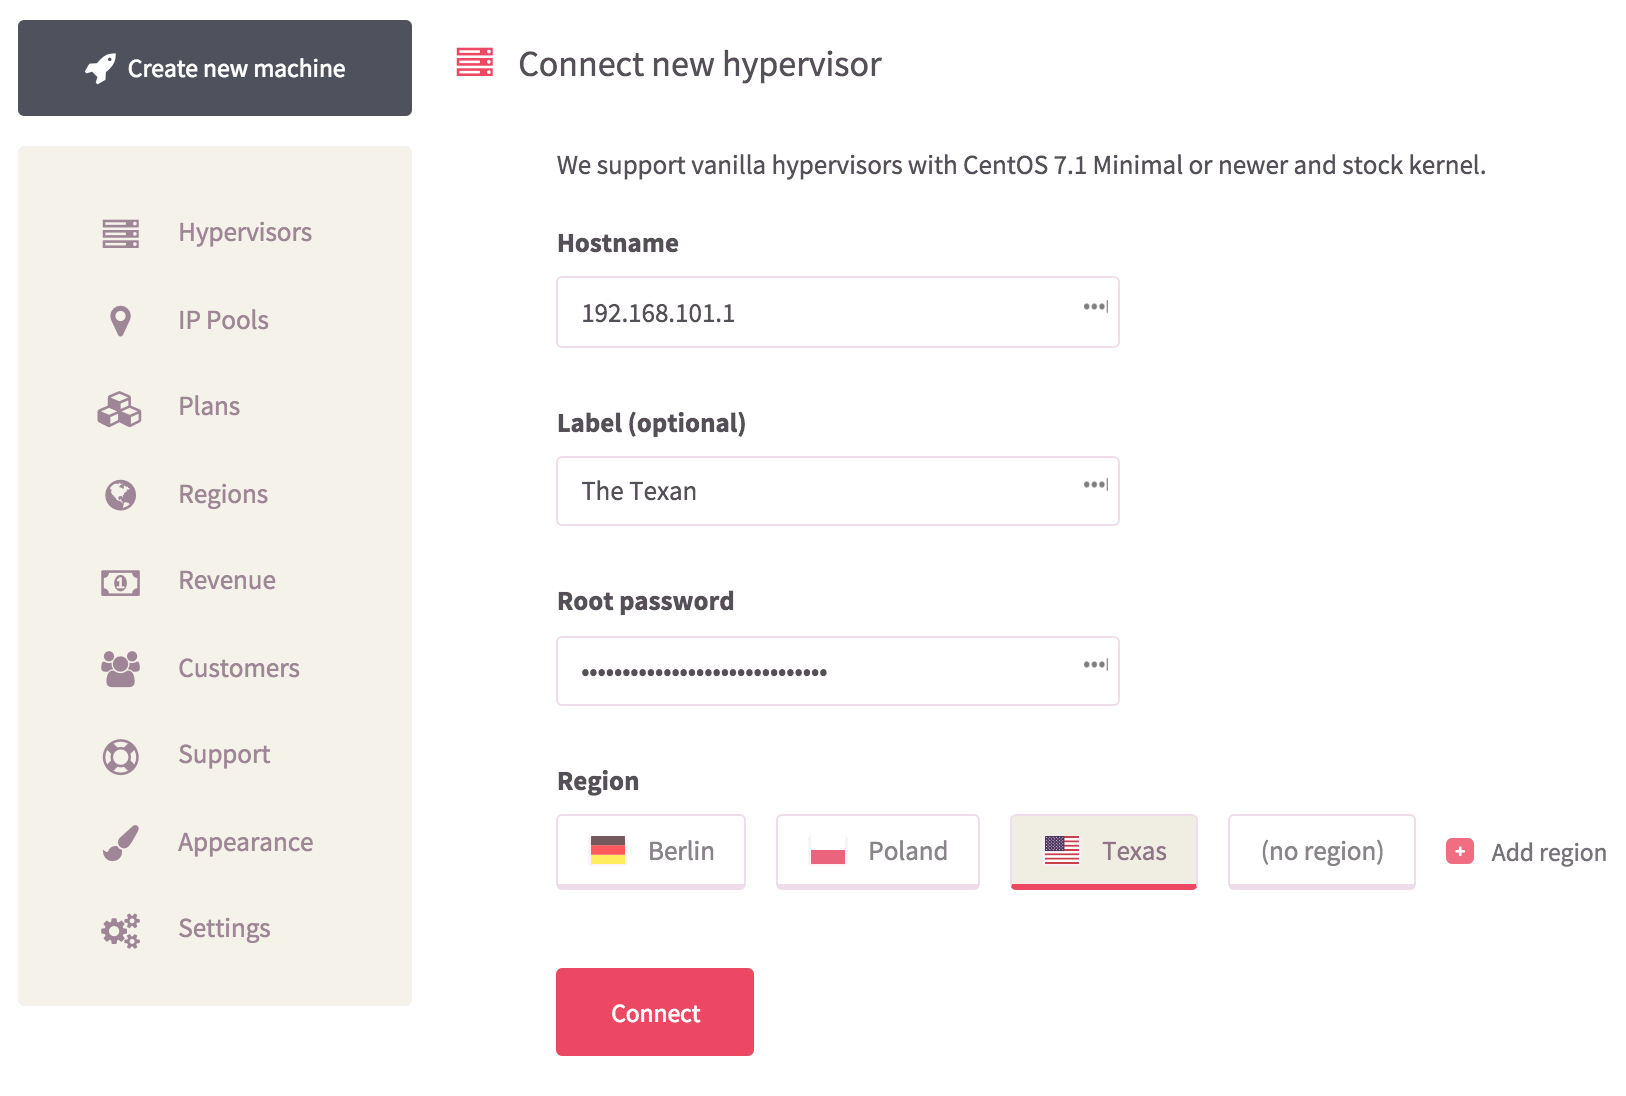The width and height of the screenshot is (1626, 1096).
Task: Choose the (no region) option
Action: (x=1322, y=851)
